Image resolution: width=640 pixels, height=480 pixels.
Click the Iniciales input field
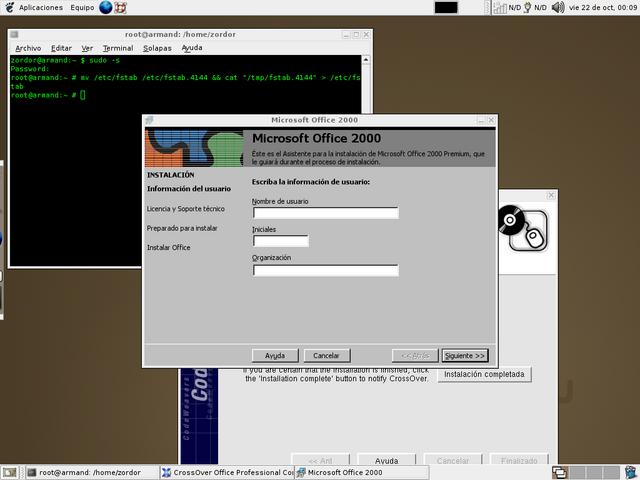[x=280, y=241]
